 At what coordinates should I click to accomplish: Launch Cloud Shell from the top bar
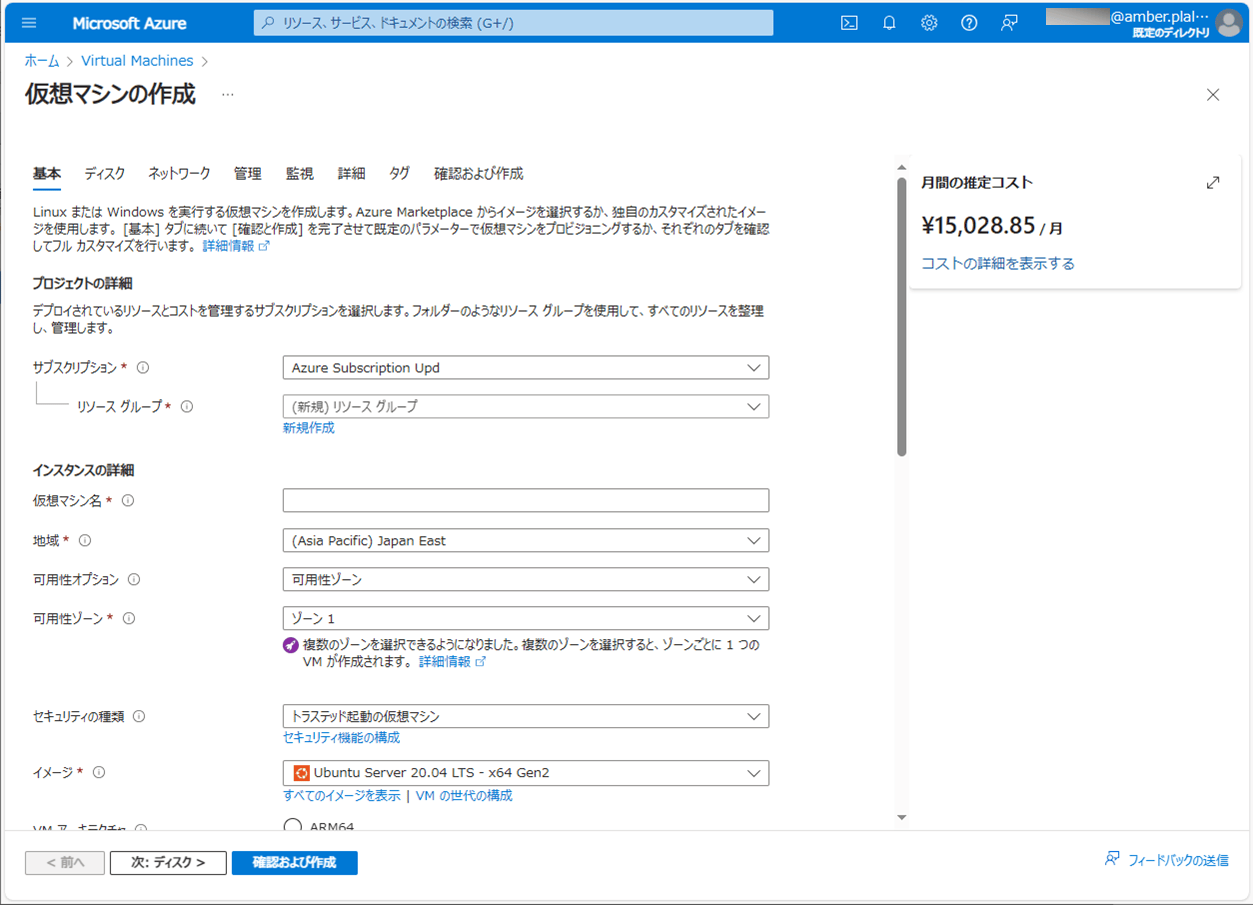[849, 23]
